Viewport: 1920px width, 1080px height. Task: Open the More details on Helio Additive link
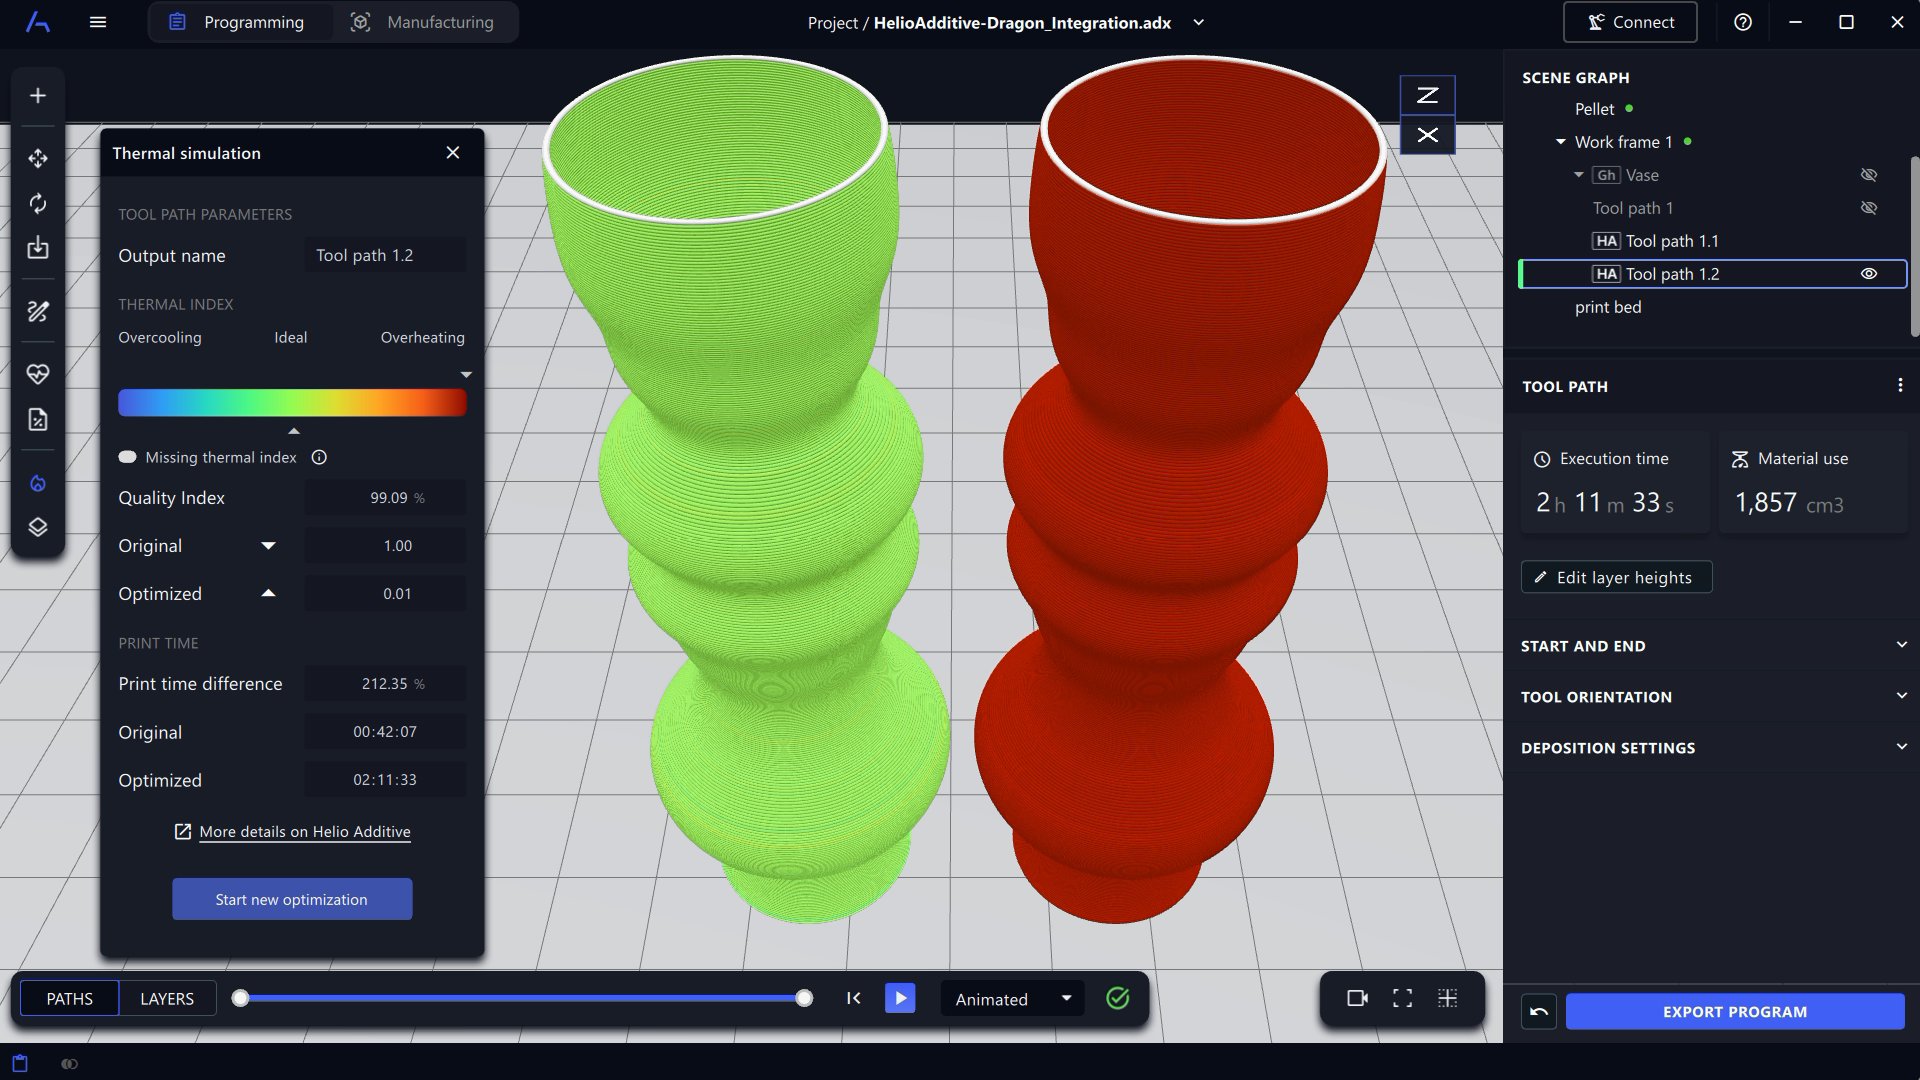pyautogui.click(x=304, y=831)
